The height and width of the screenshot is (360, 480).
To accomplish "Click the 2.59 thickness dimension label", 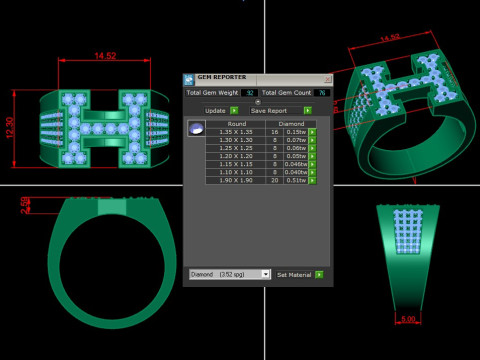I will point(24,205).
